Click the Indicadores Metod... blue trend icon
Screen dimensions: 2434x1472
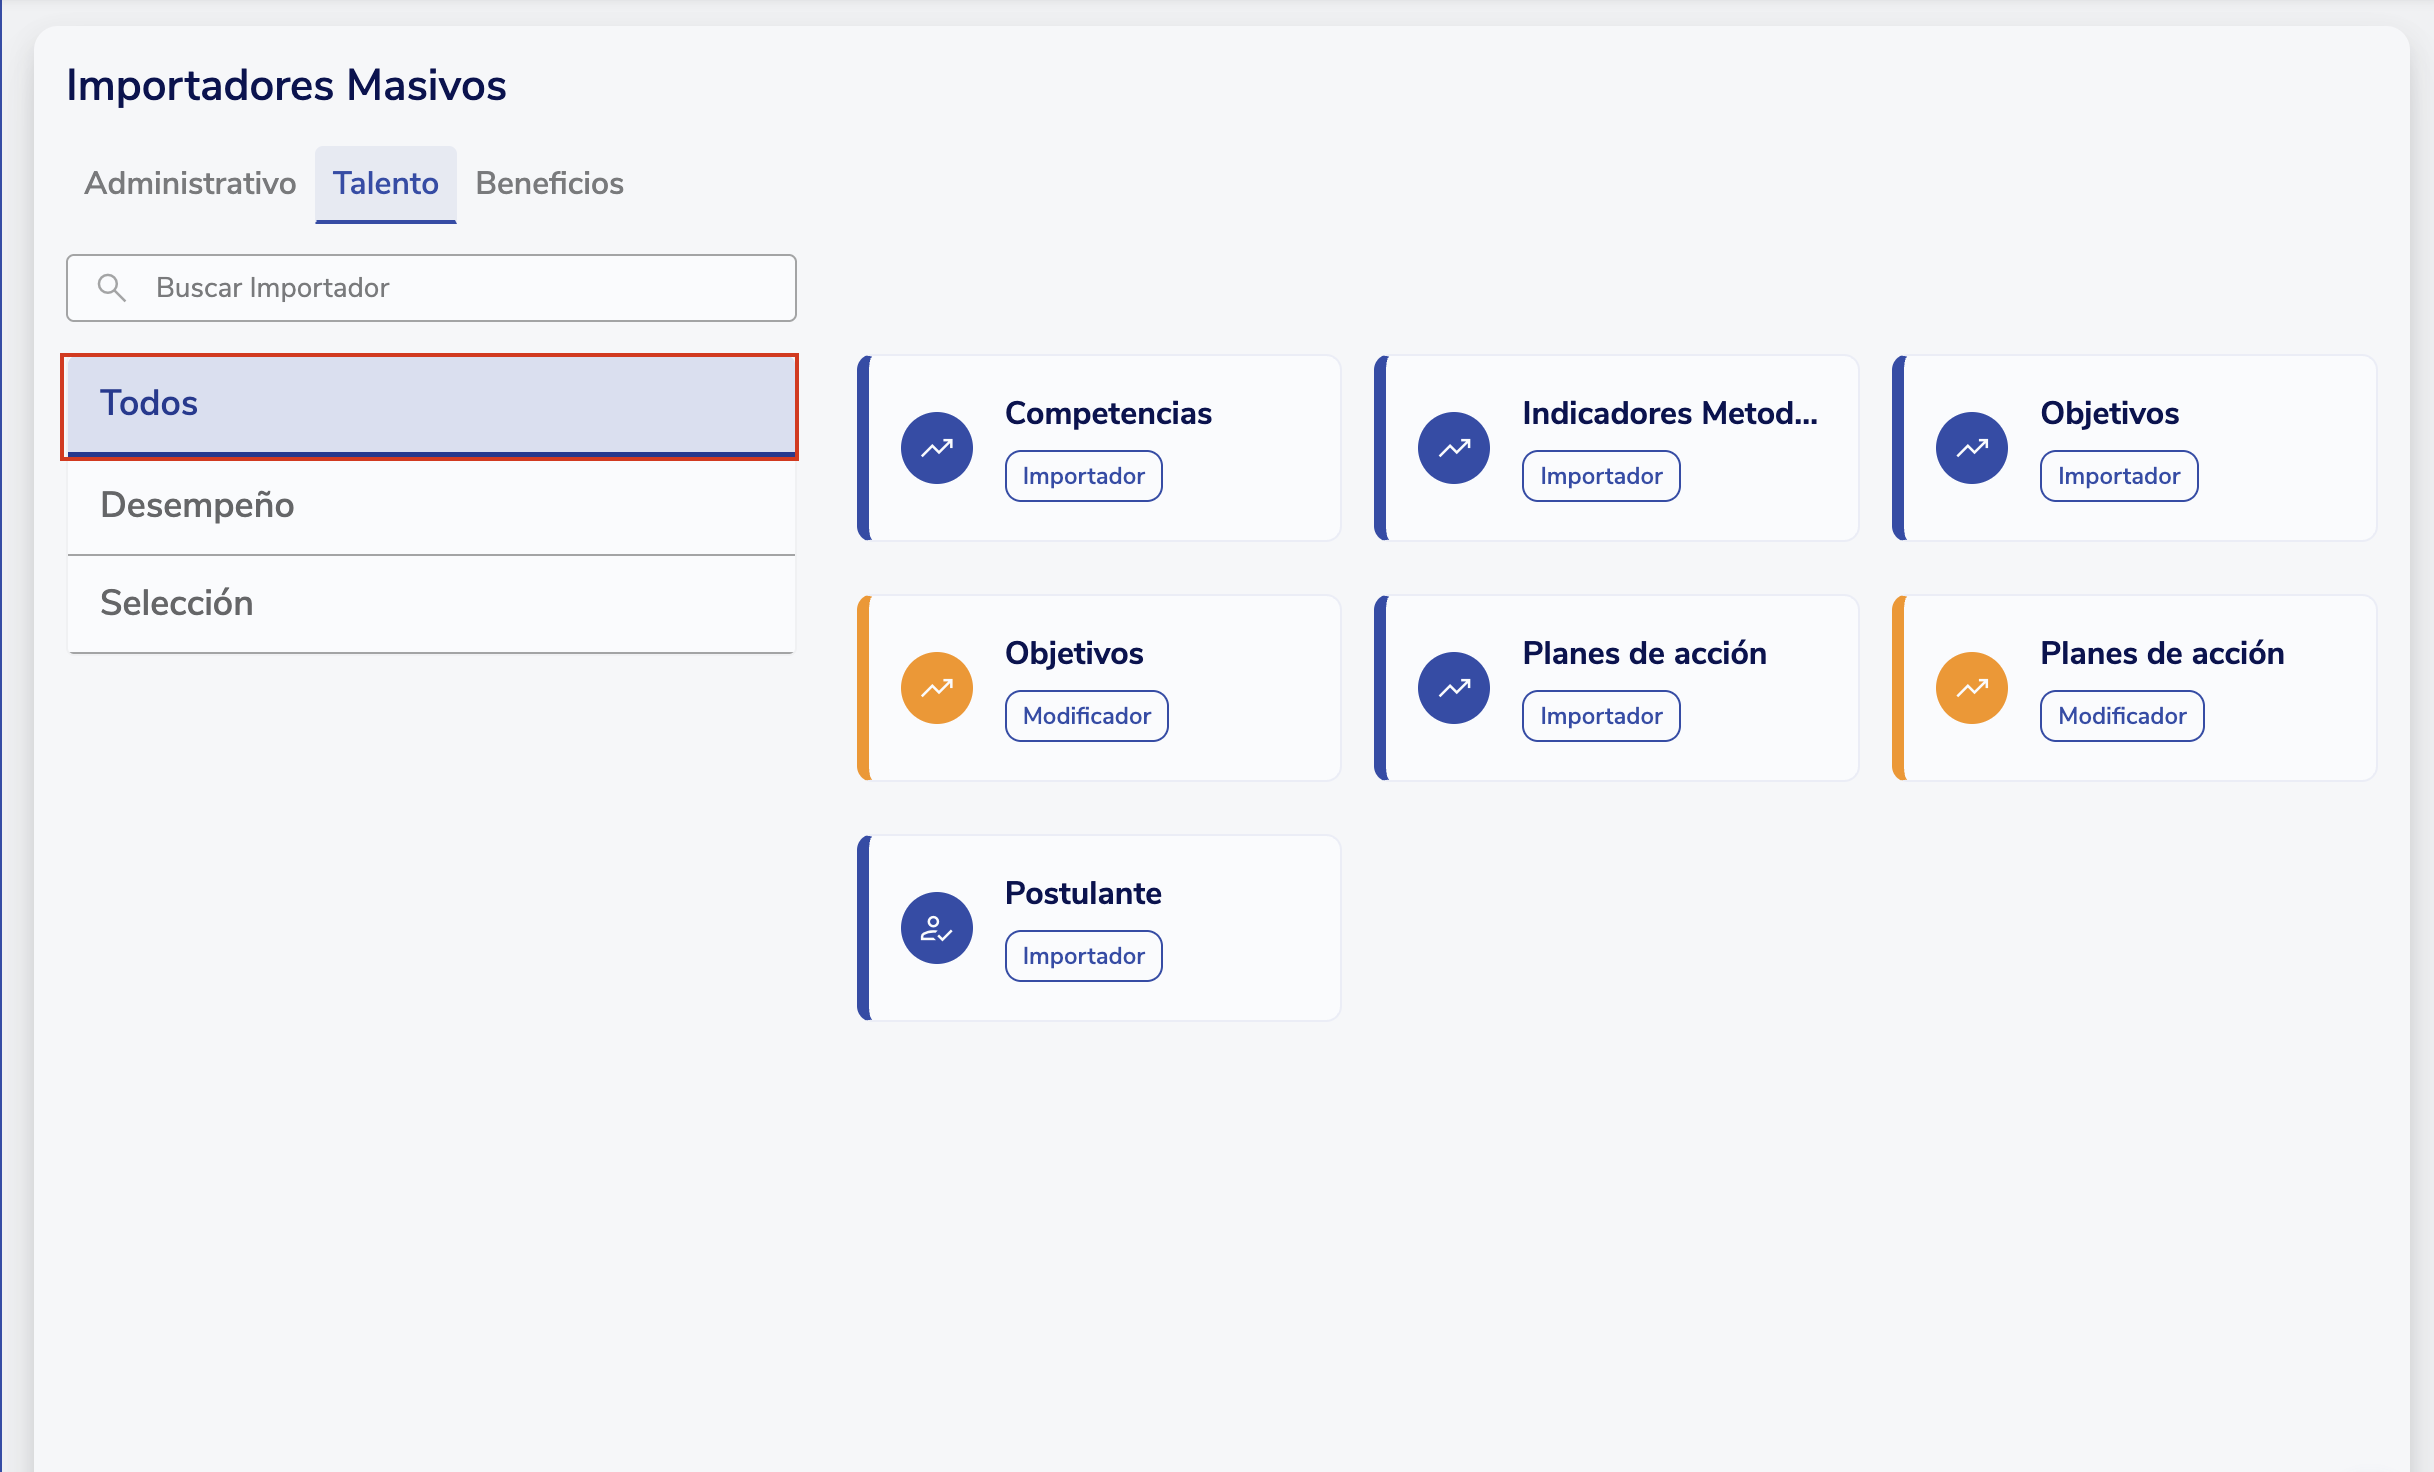click(1453, 448)
